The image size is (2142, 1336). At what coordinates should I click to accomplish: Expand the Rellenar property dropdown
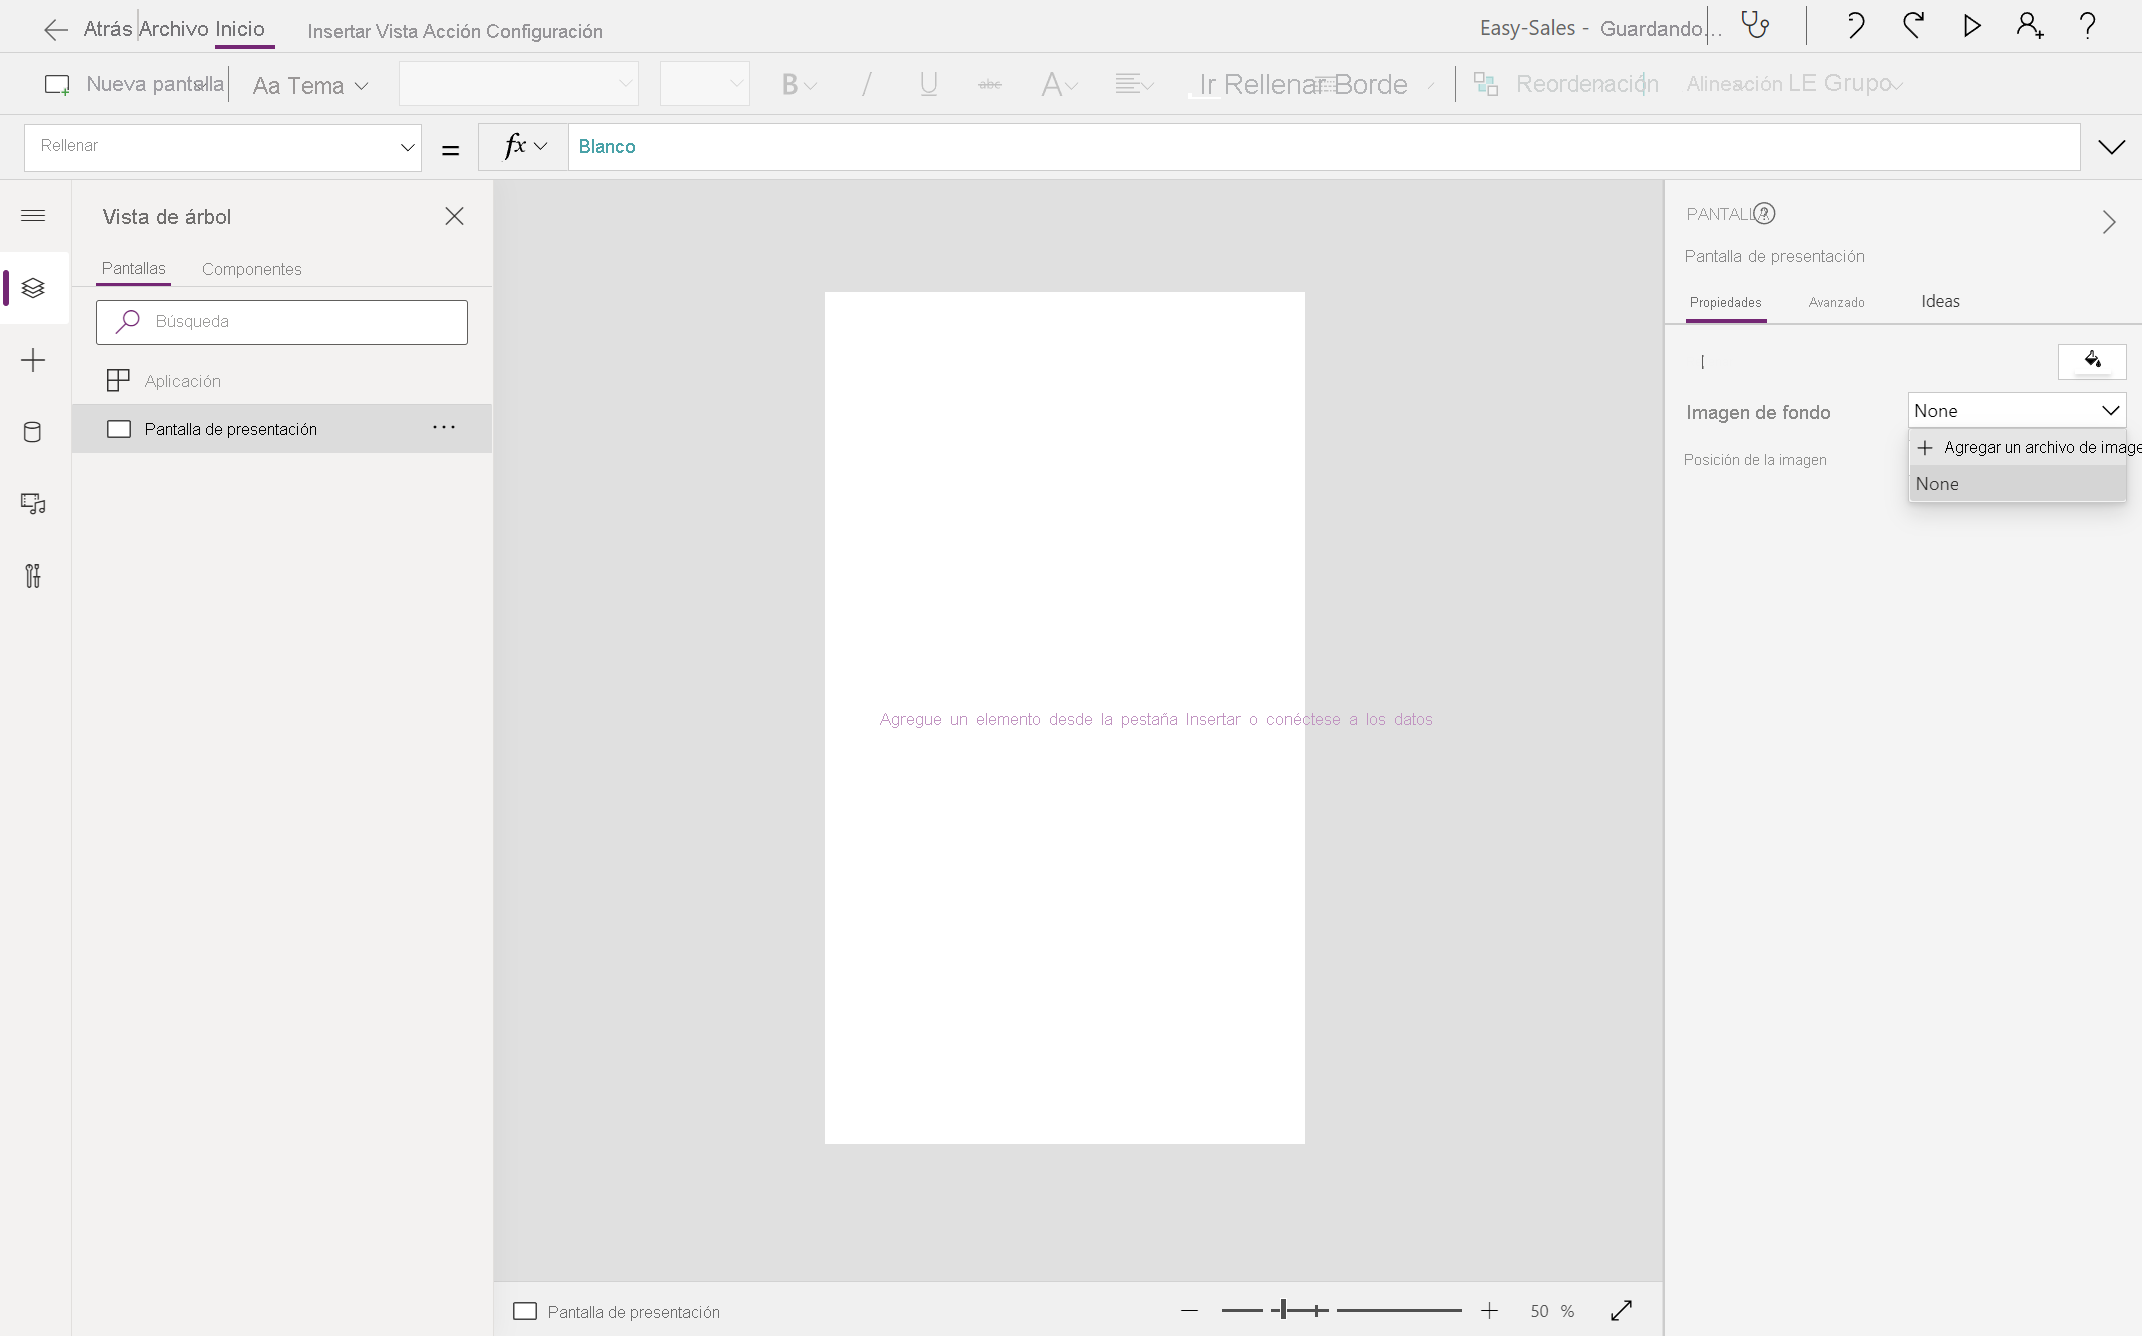407,147
